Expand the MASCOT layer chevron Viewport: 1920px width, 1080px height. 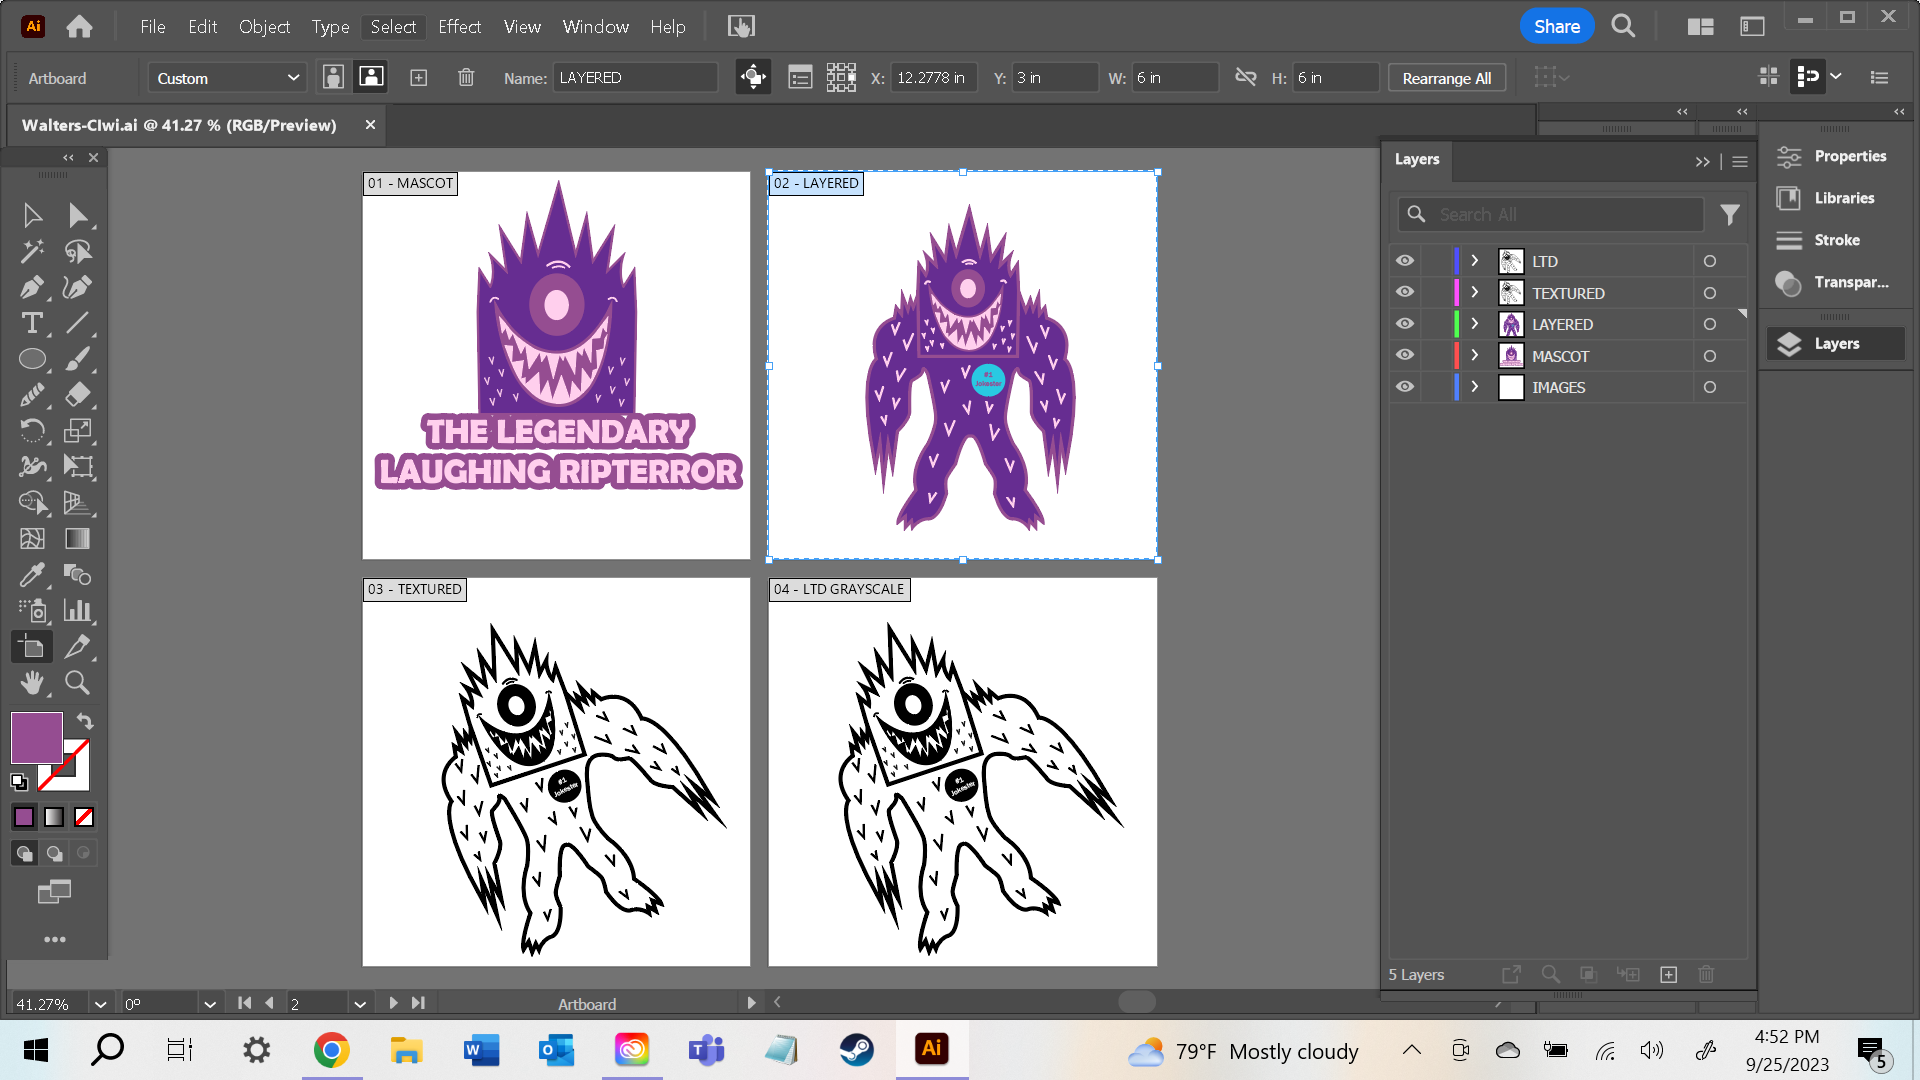click(x=1474, y=356)
